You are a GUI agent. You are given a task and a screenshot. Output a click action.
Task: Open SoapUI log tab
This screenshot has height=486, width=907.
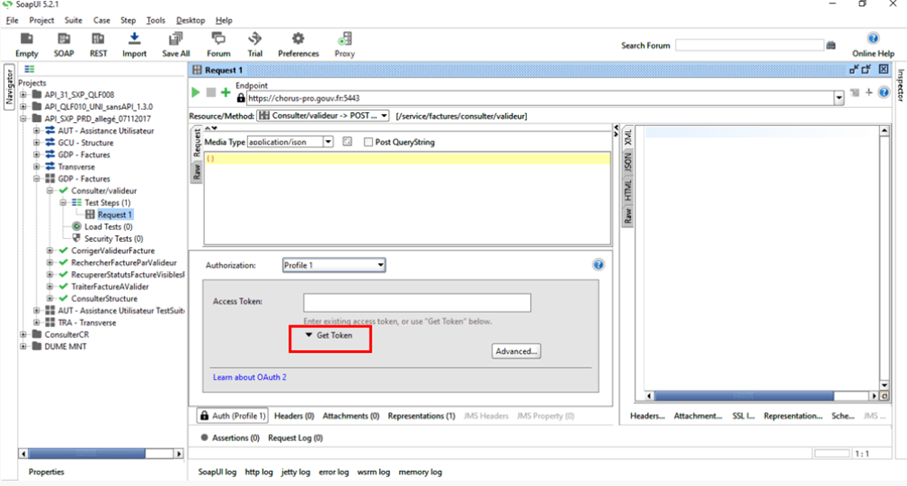point(217,472)
